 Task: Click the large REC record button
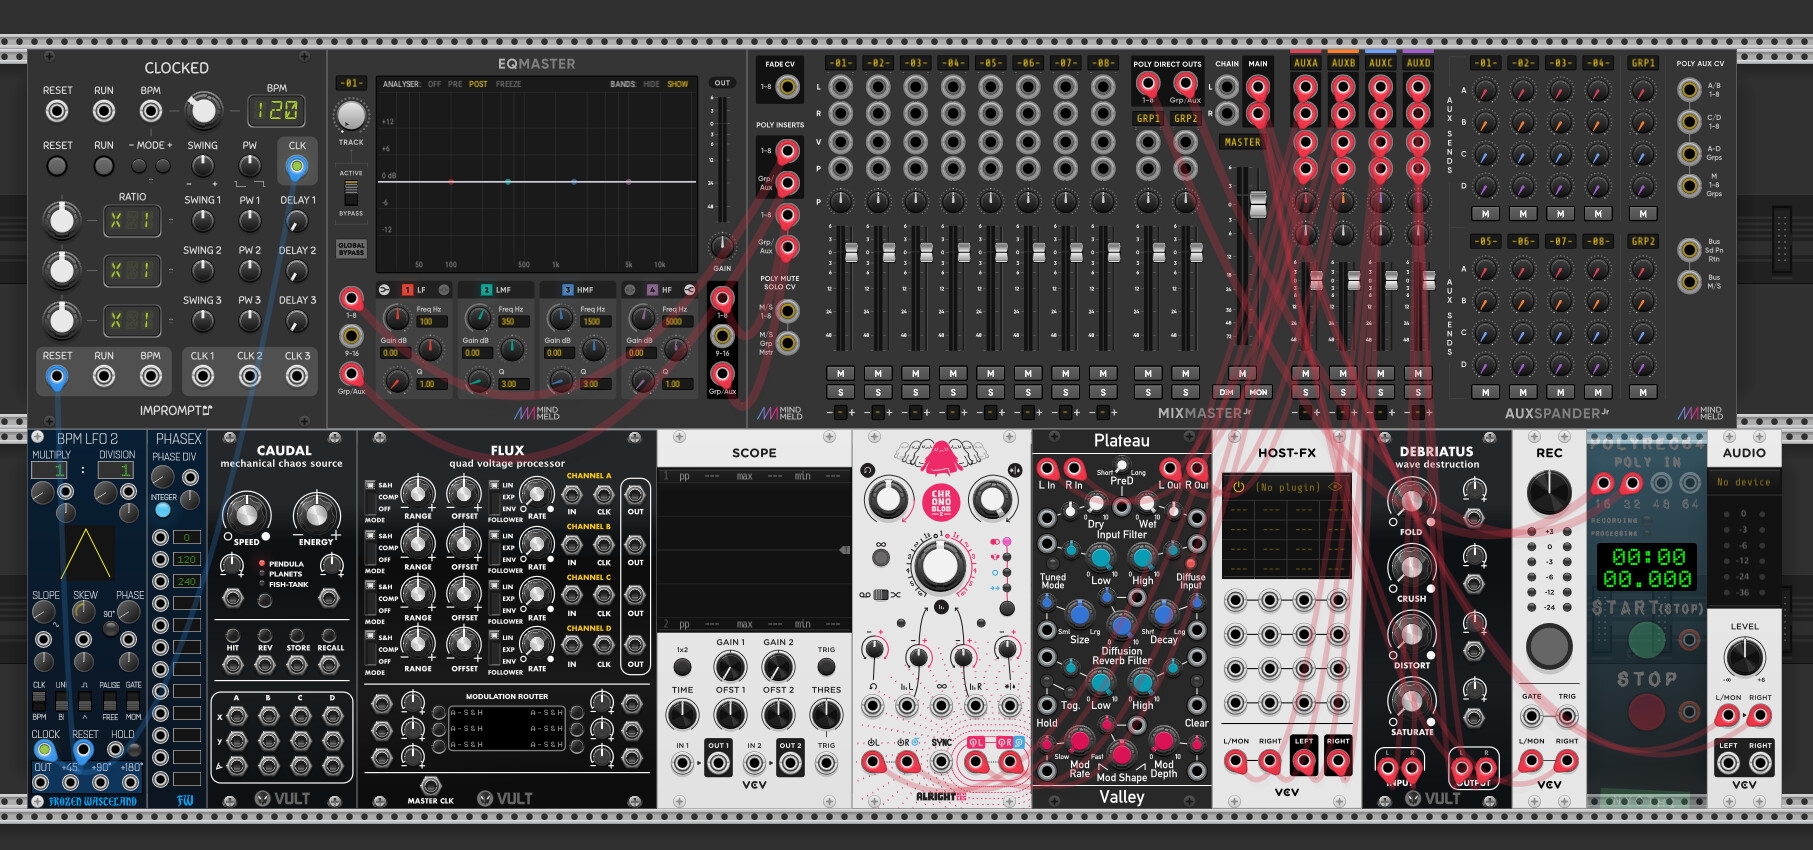point(1549,645)
